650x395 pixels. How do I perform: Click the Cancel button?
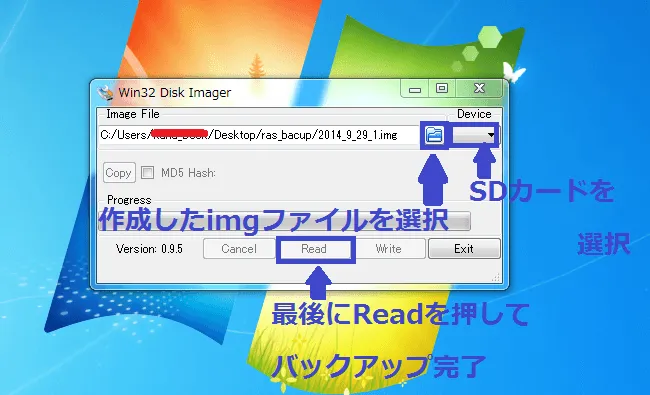click(239, 249)
